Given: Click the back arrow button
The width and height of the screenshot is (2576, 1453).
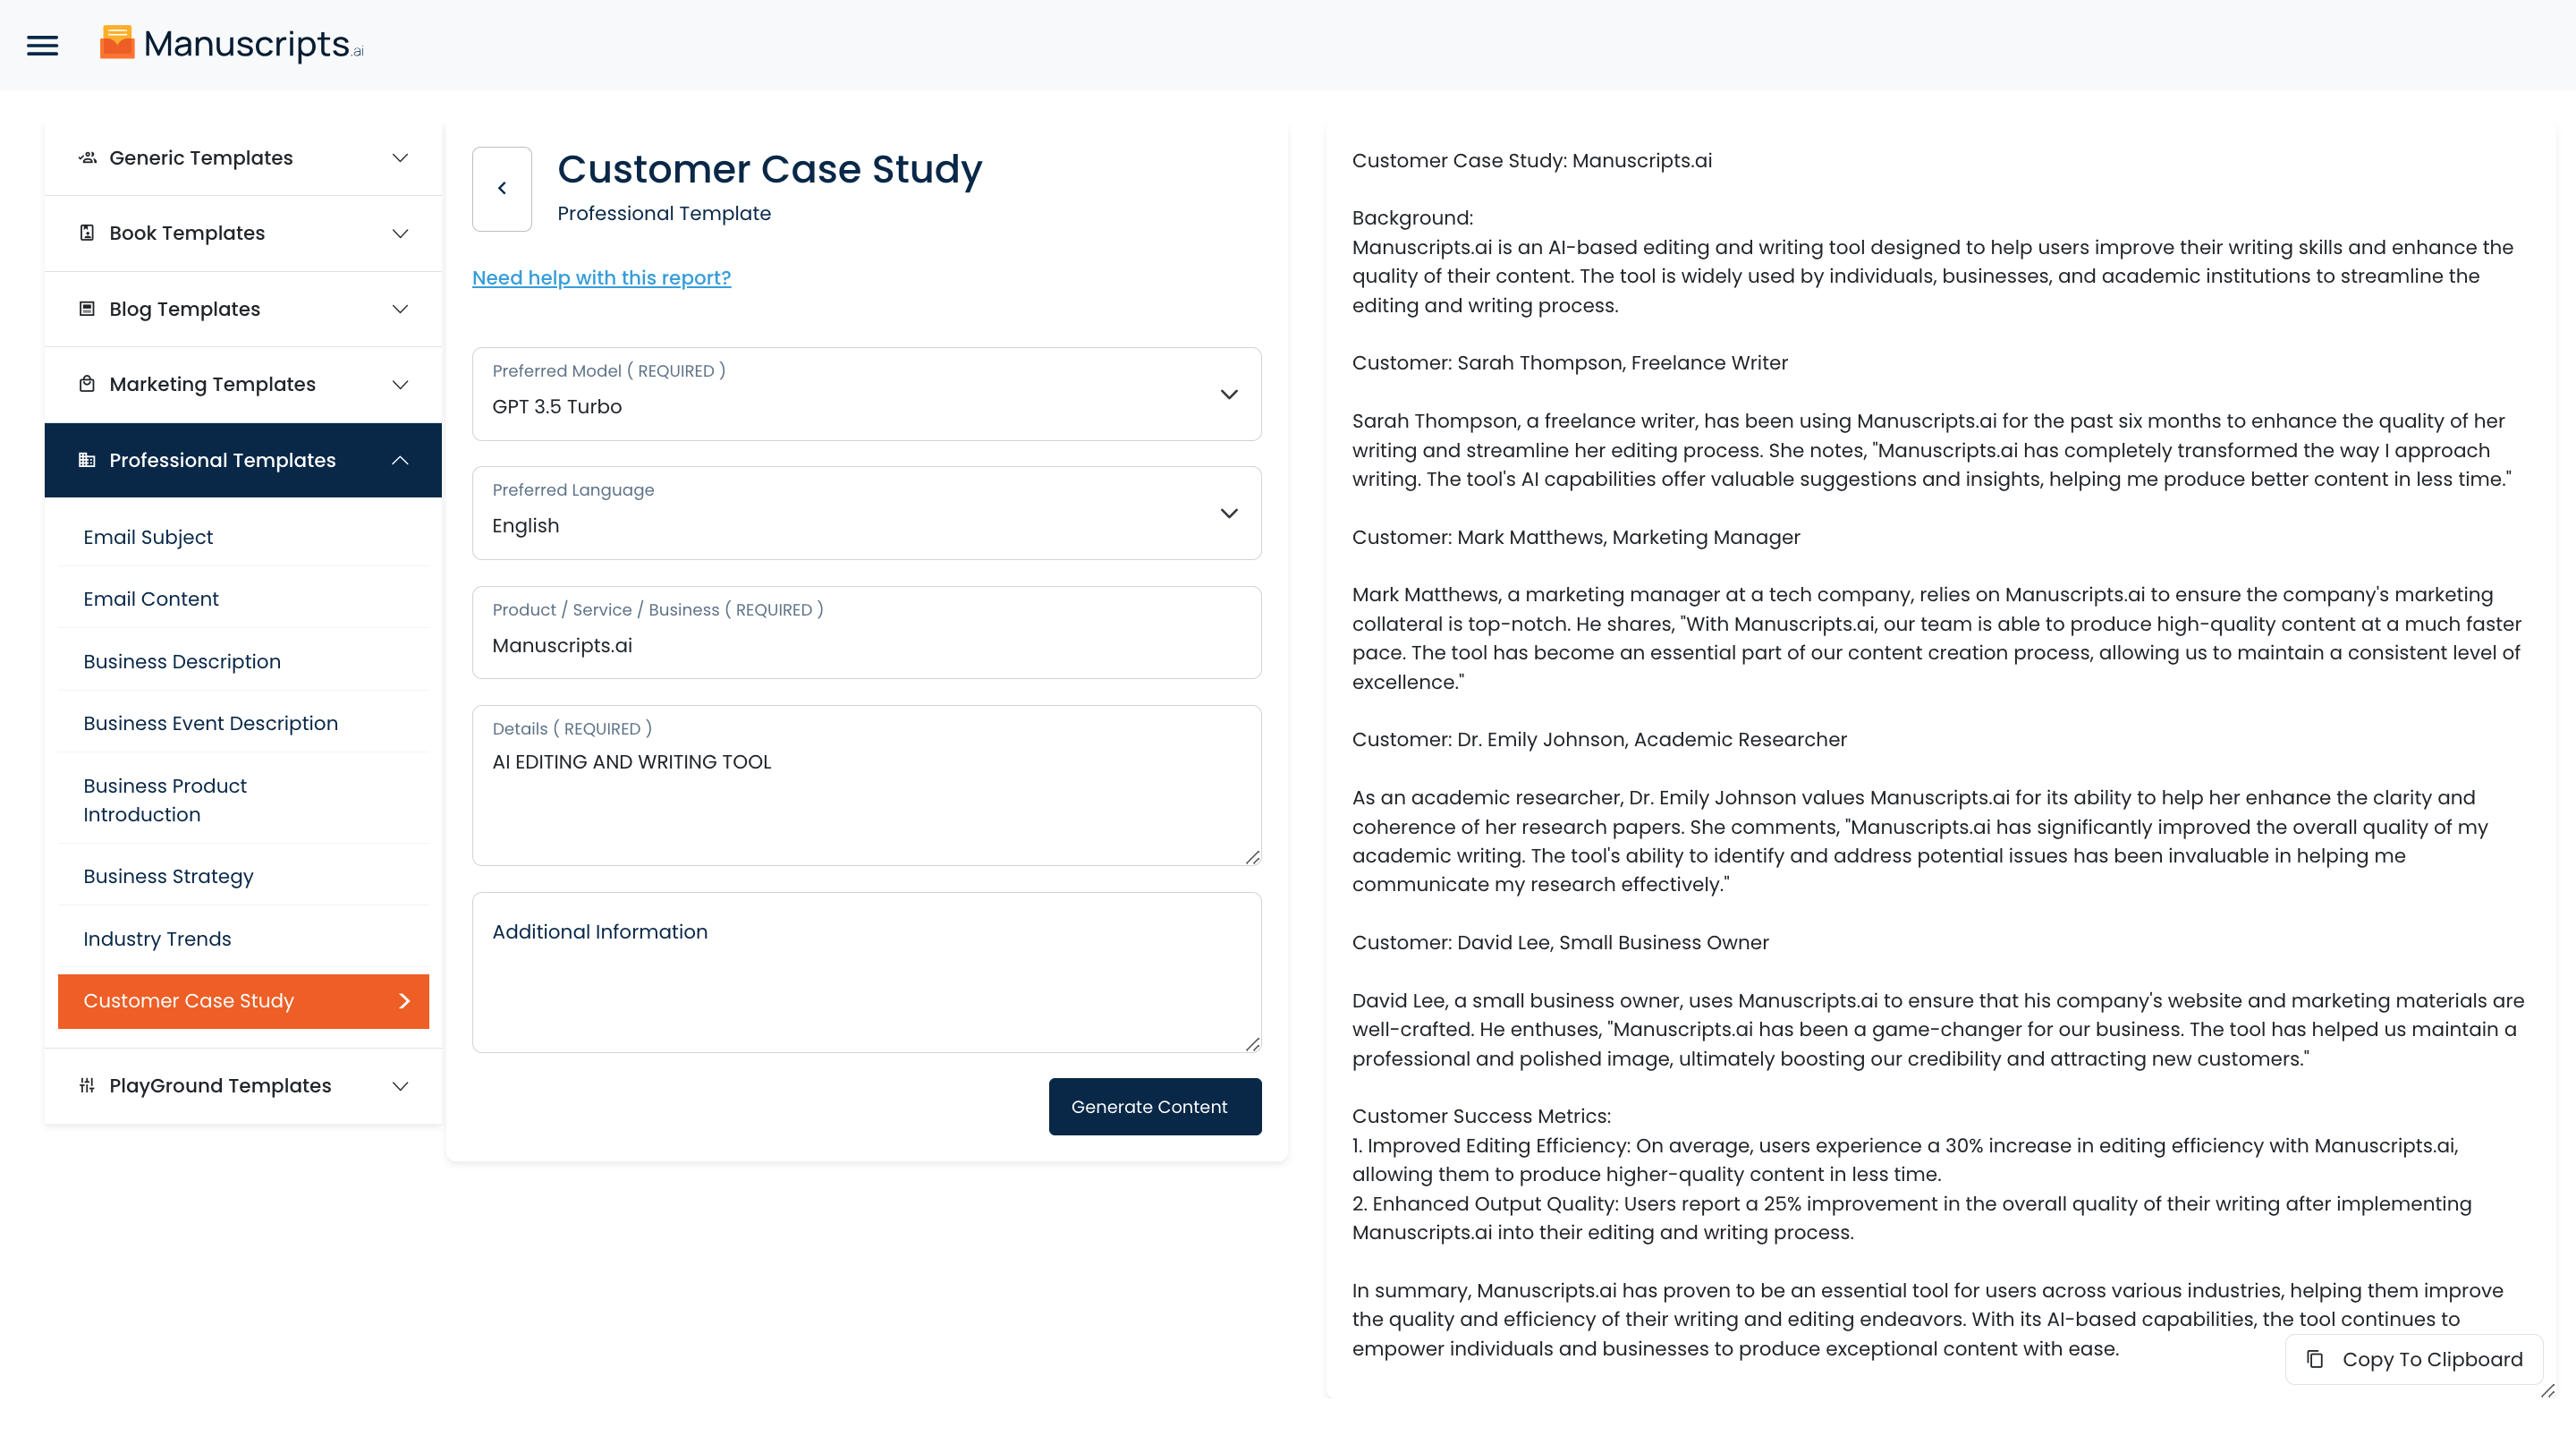Looking at the screenshot, I should (502, 189).
